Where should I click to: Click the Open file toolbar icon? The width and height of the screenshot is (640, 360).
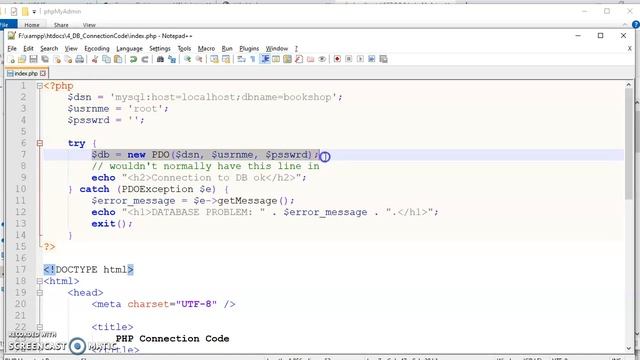[x=22, y=59]
